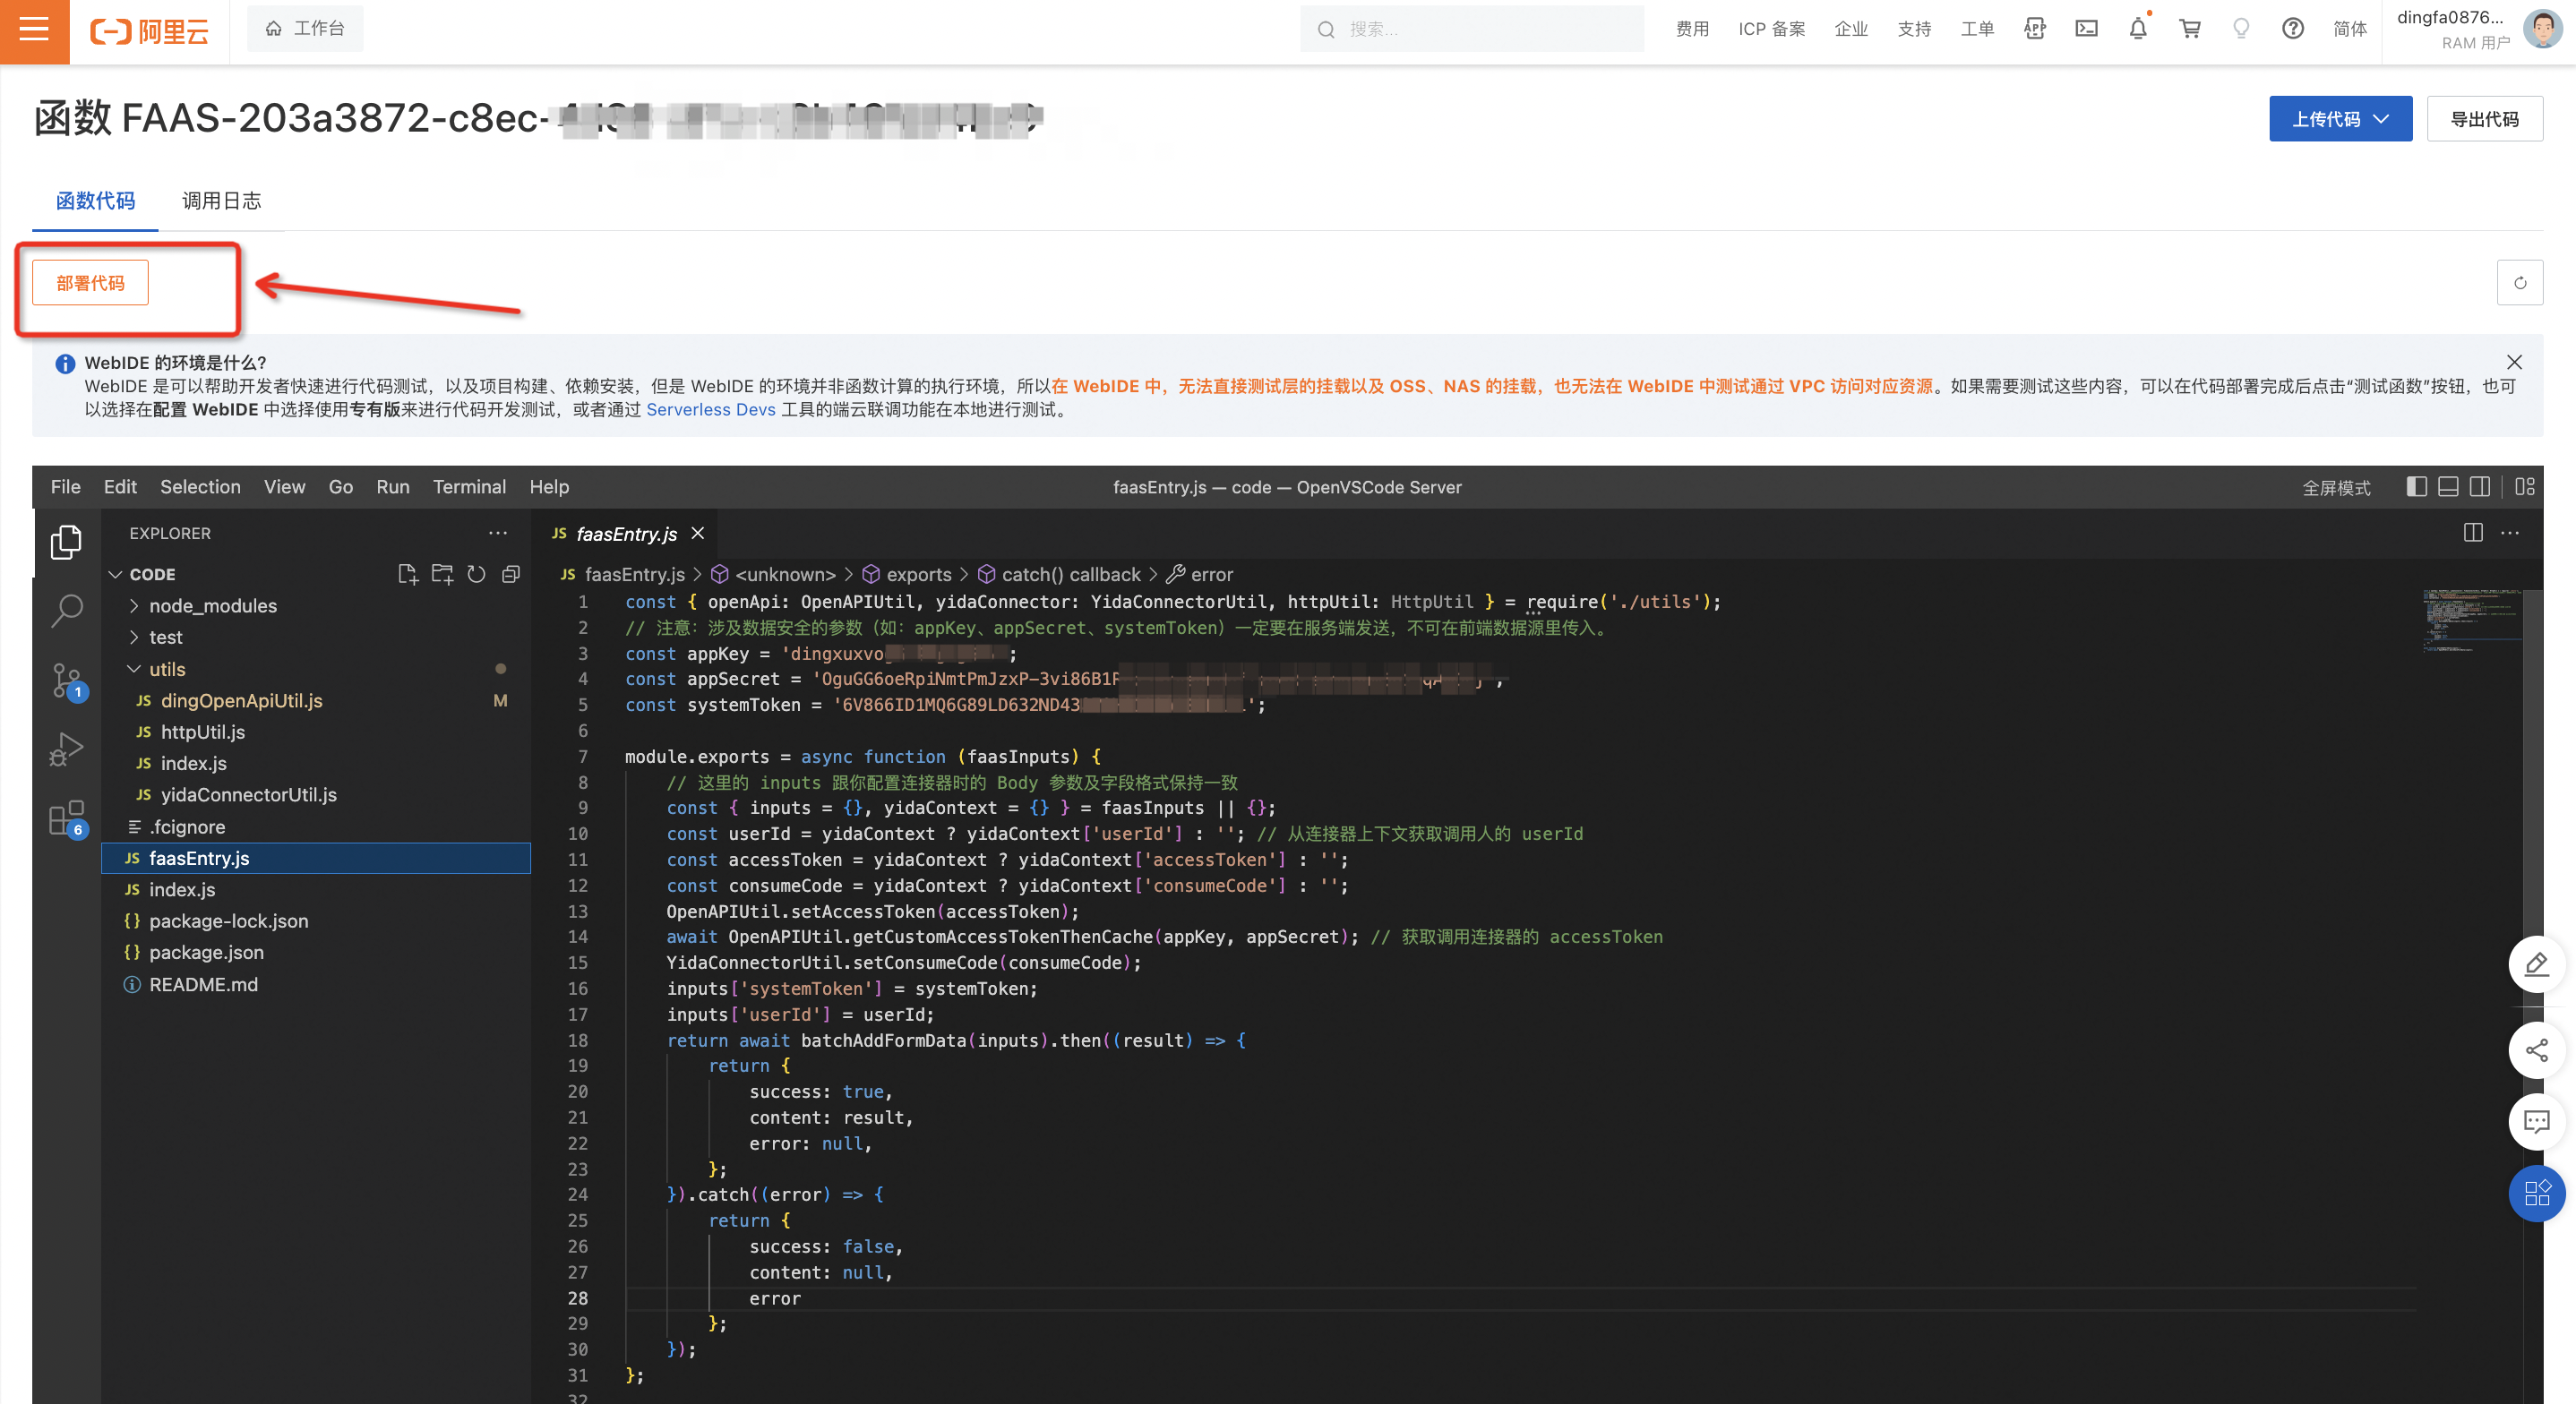Click the 部署代码 button

(90, 283)
